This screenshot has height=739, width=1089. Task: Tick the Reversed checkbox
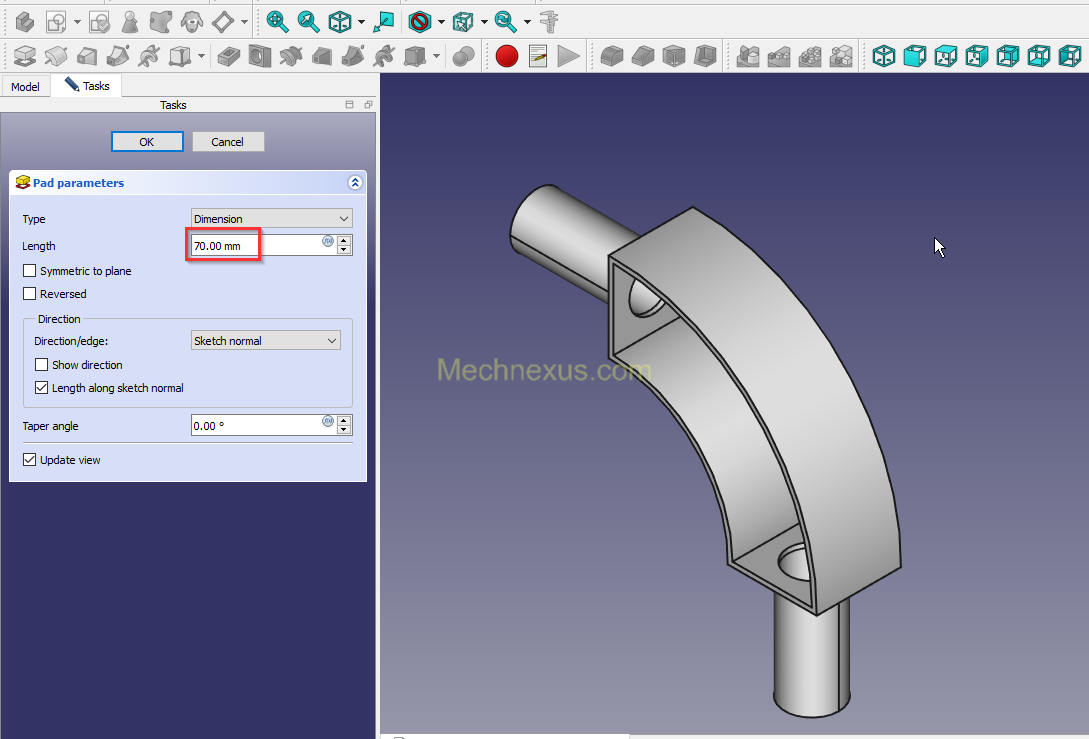[30, 294]
